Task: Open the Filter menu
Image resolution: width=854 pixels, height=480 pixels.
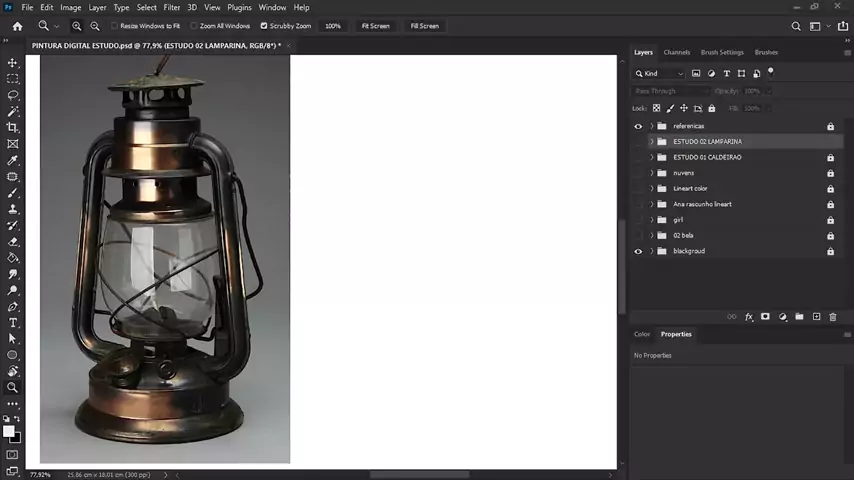Action: coord(172,7)
